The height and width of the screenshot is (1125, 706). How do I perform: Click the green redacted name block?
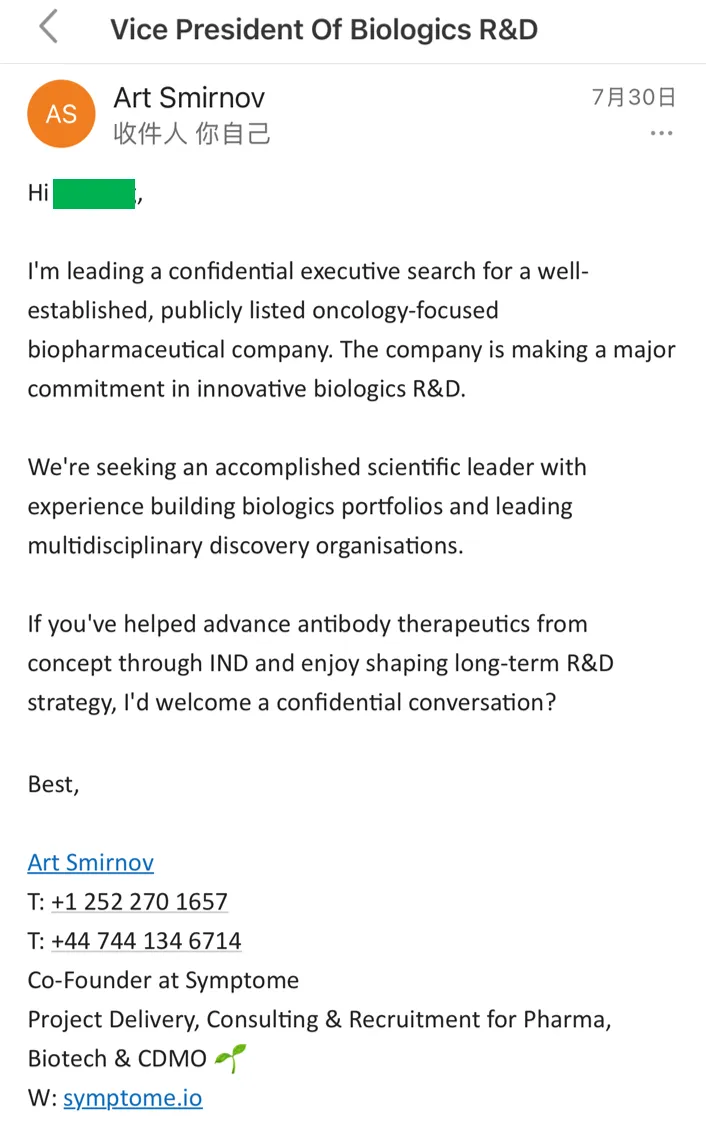94,194
